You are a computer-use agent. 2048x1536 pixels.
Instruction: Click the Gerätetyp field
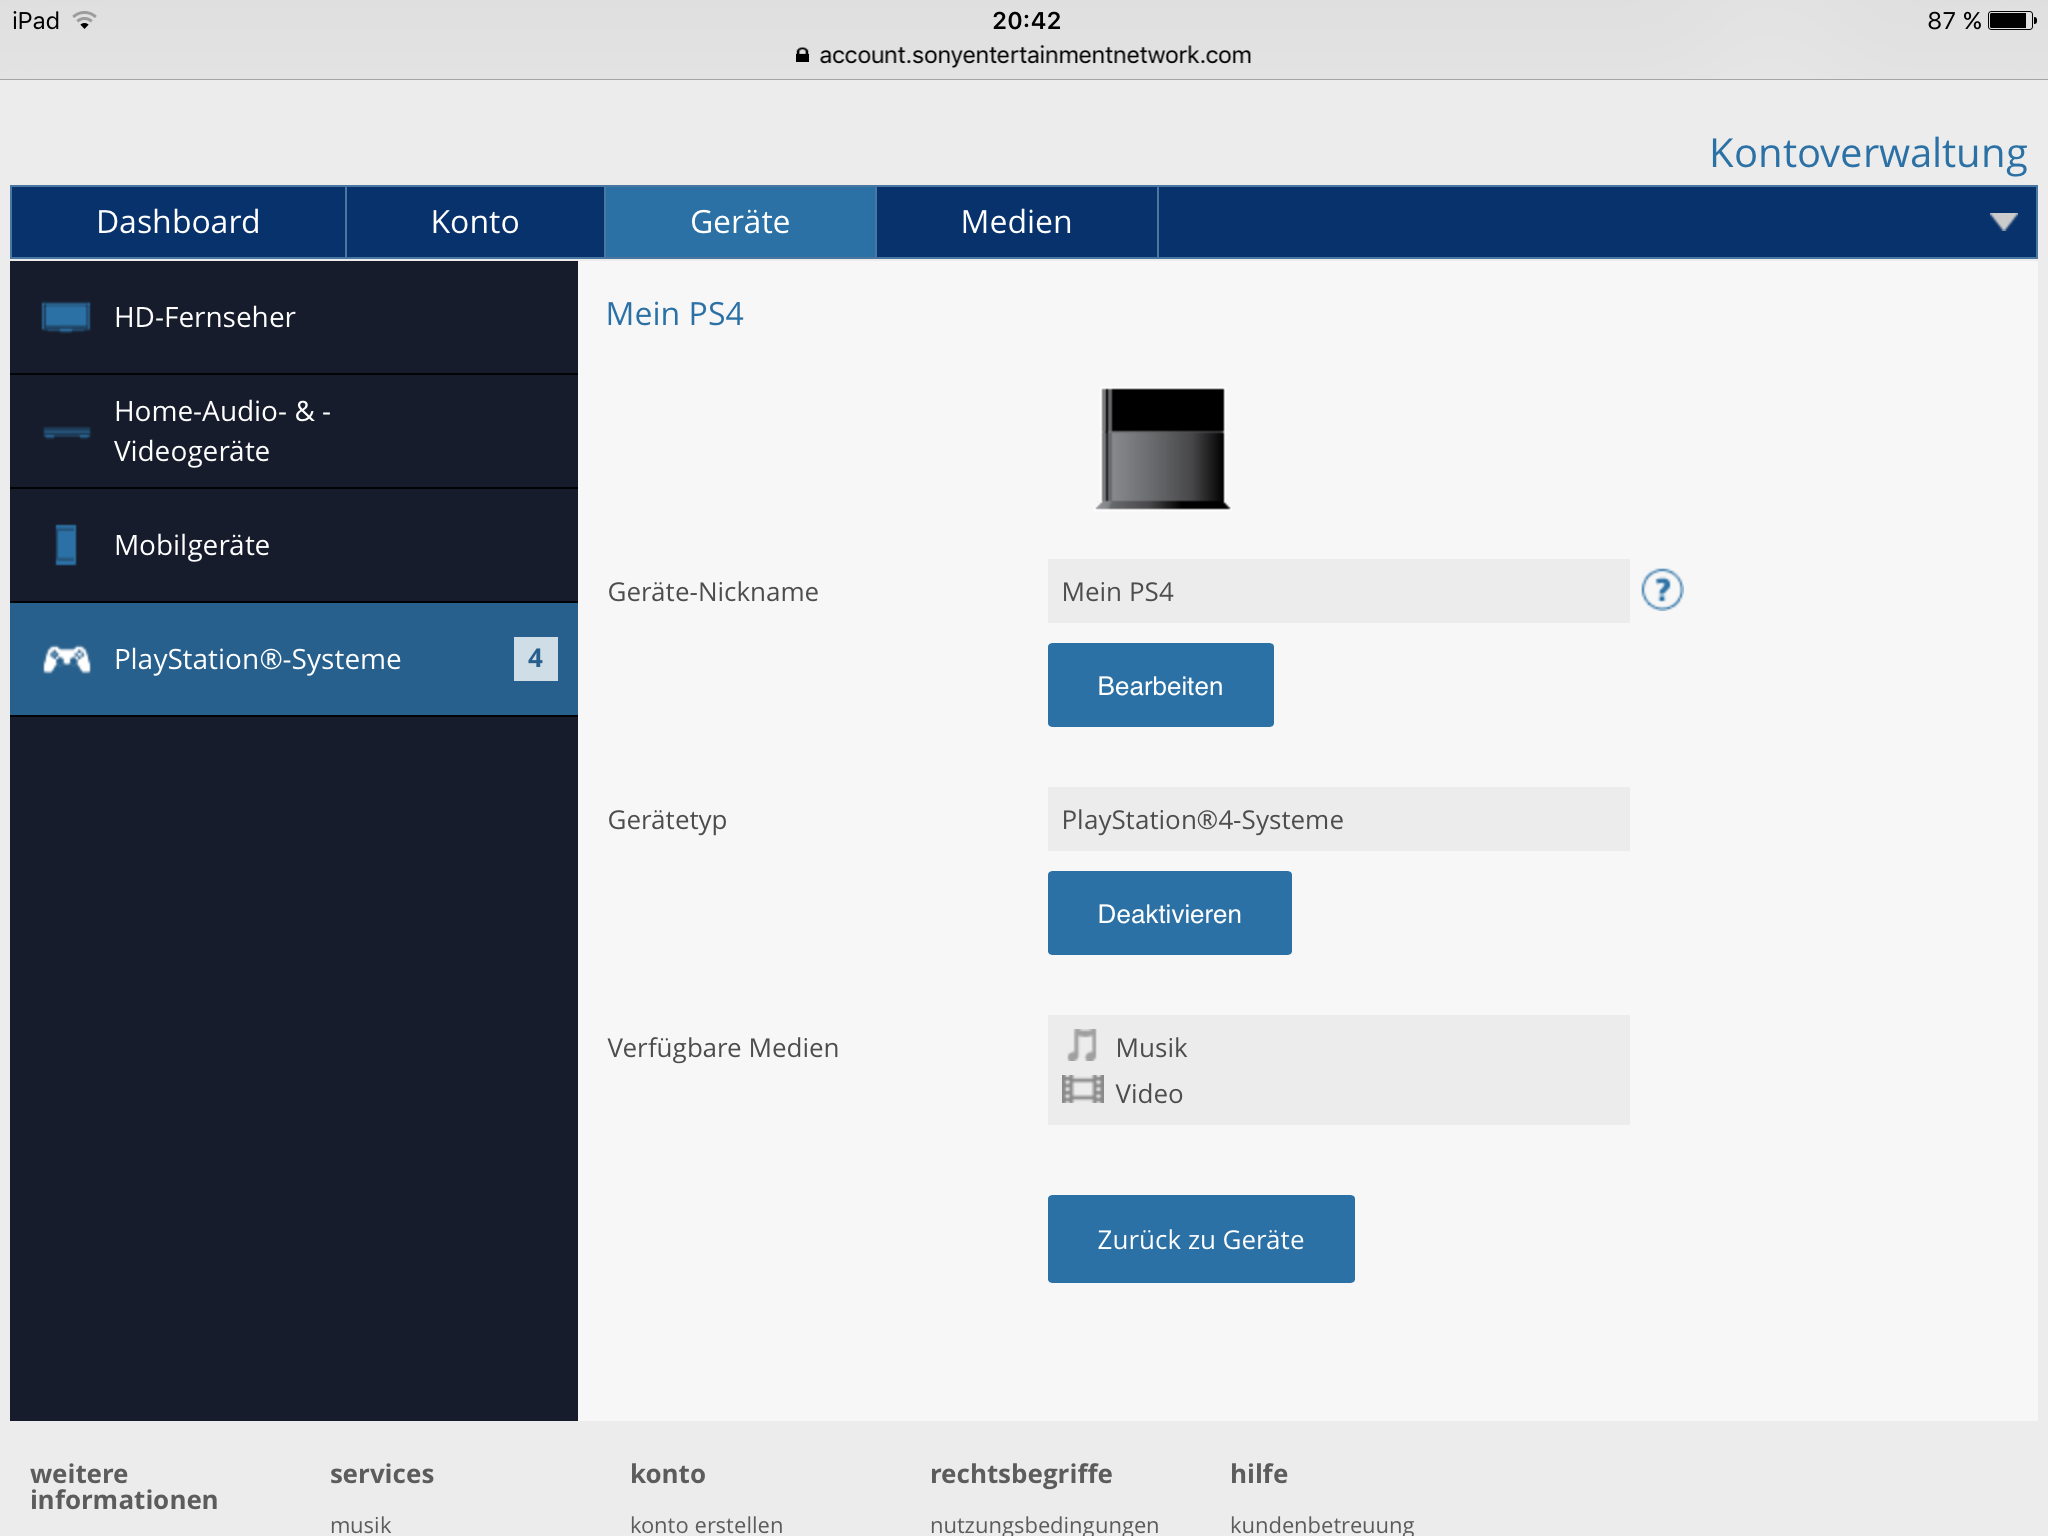click(x=1339, y=819)
